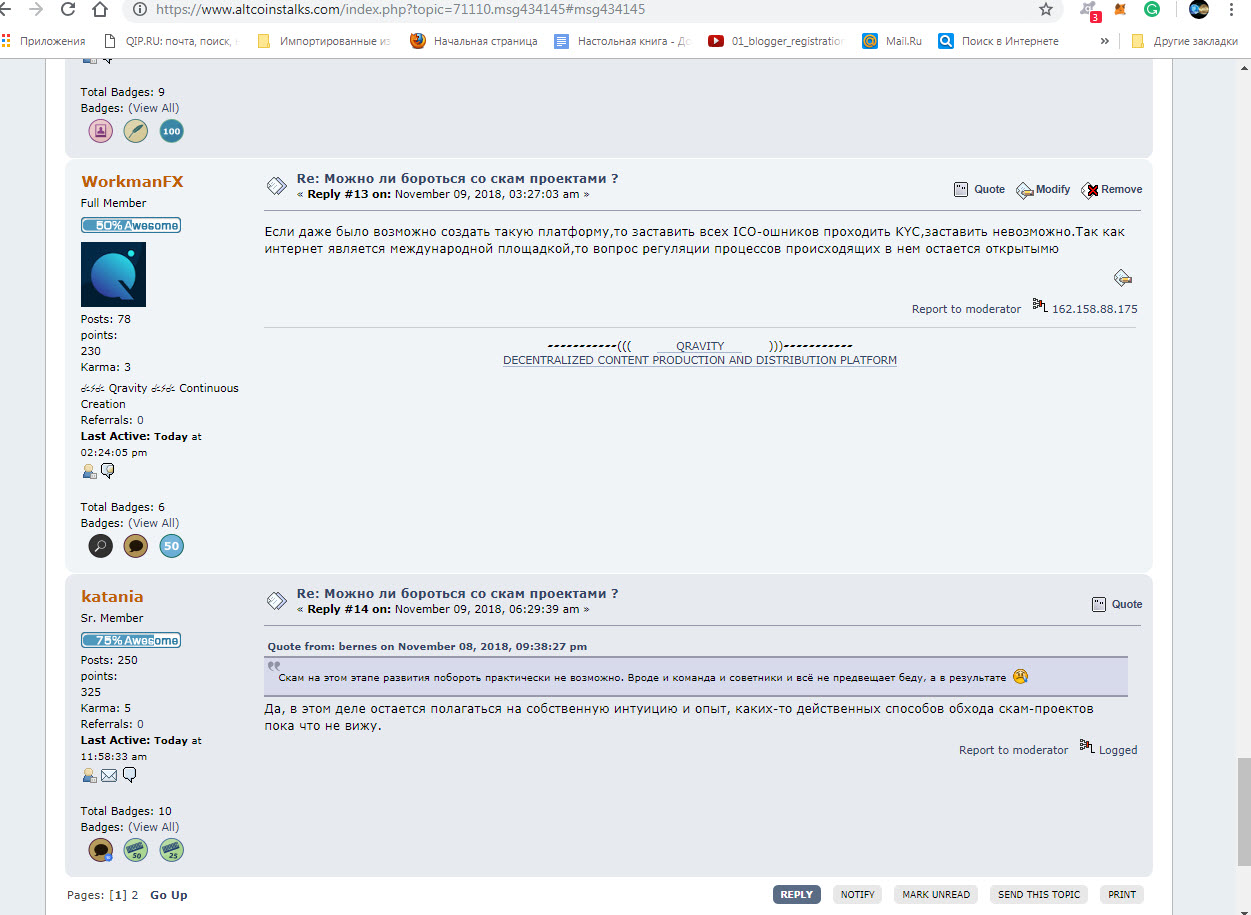Bookmark this page with the star icon
Viewport: 1251px width, 915px height.
[1046, 10]
